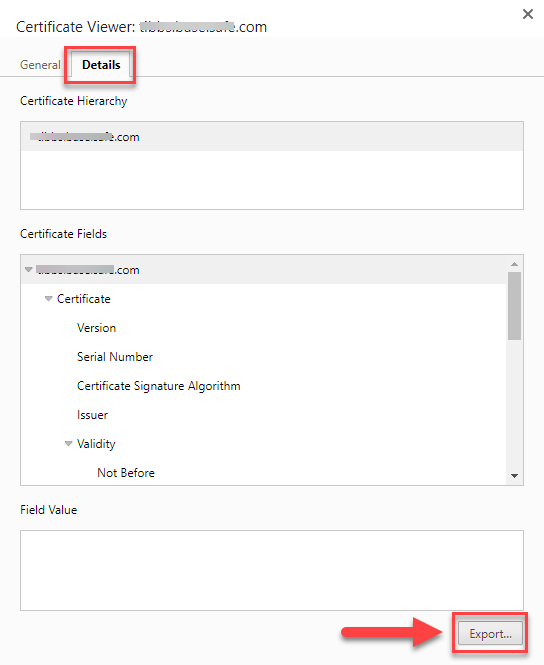The height and width of the screenshot is (665, 544).
Task: Click the Export... button
Action: 490,634
